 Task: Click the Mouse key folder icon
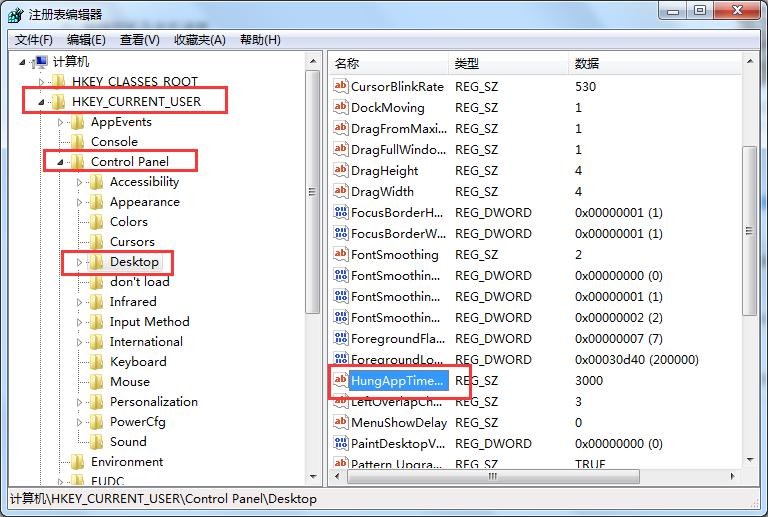click(x=97, y=381)
